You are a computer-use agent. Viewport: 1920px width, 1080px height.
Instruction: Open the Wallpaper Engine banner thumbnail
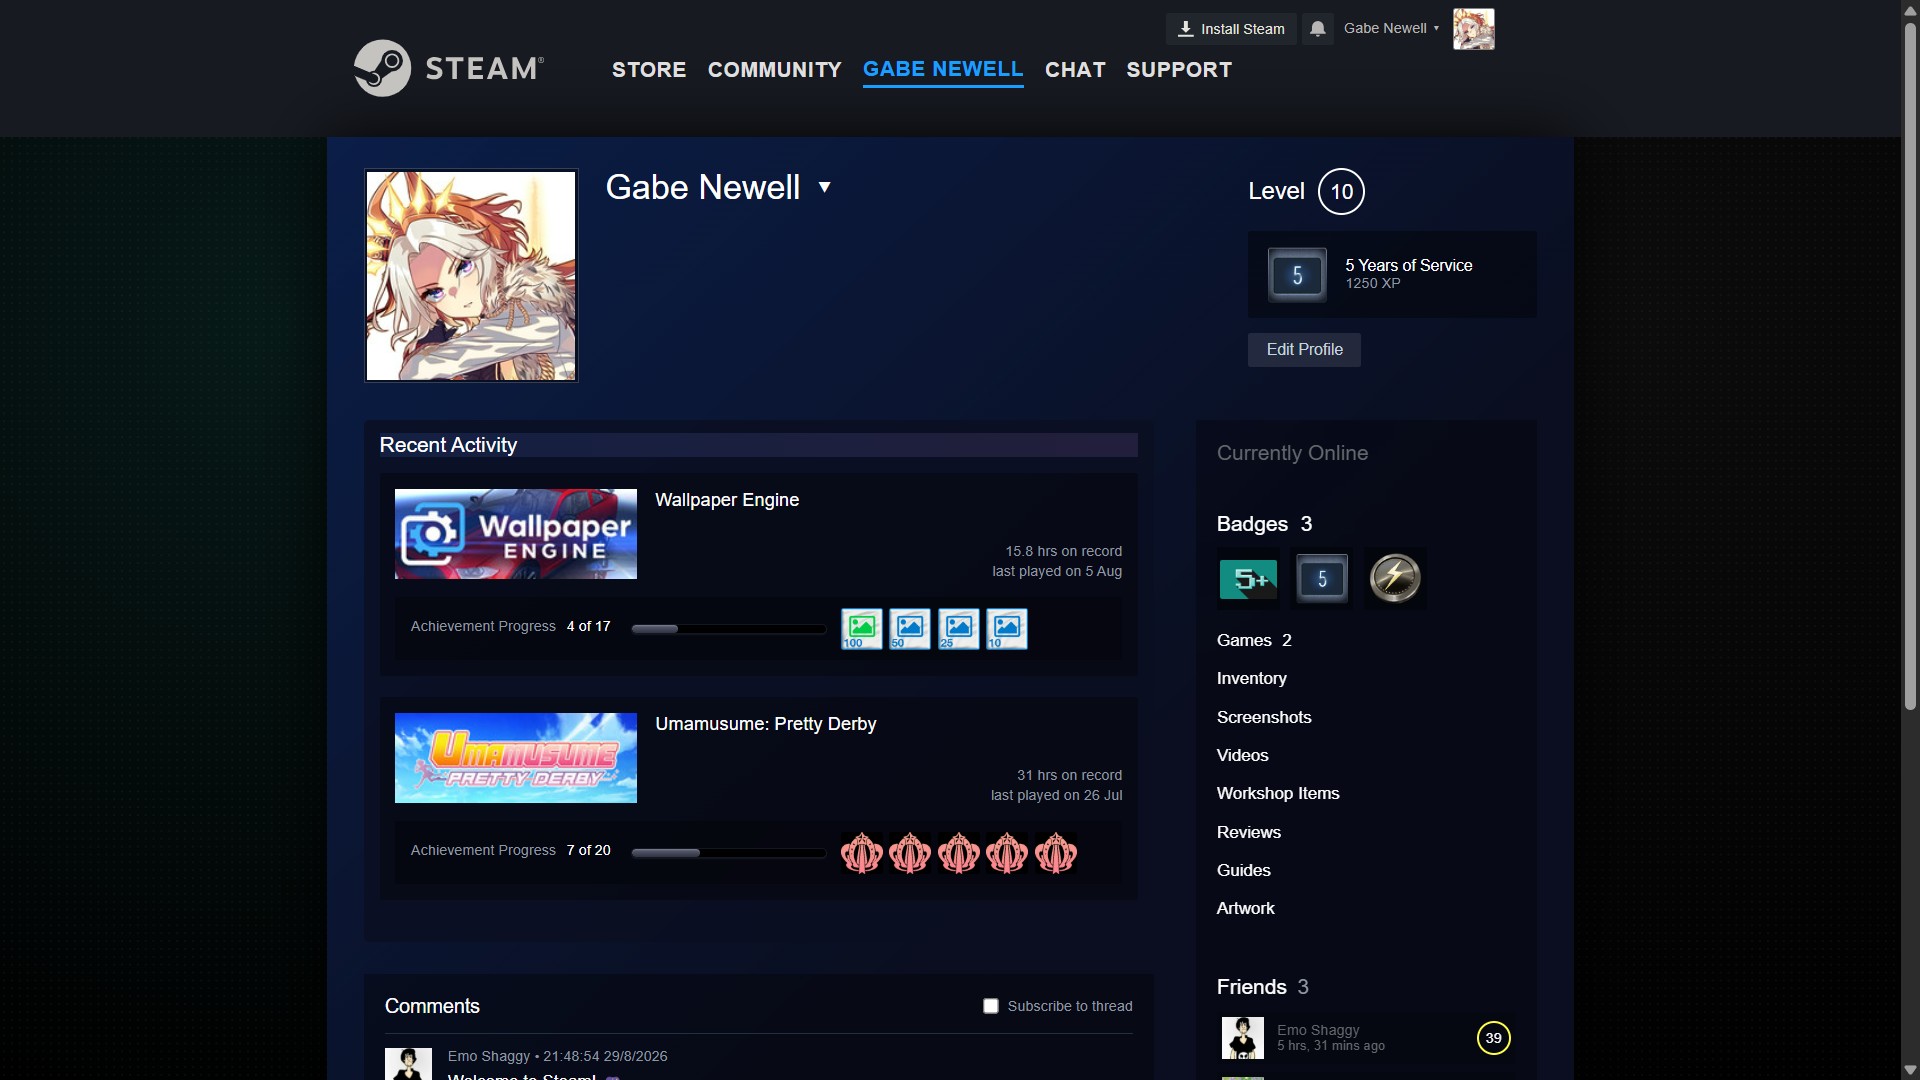(x=516, y=534)
